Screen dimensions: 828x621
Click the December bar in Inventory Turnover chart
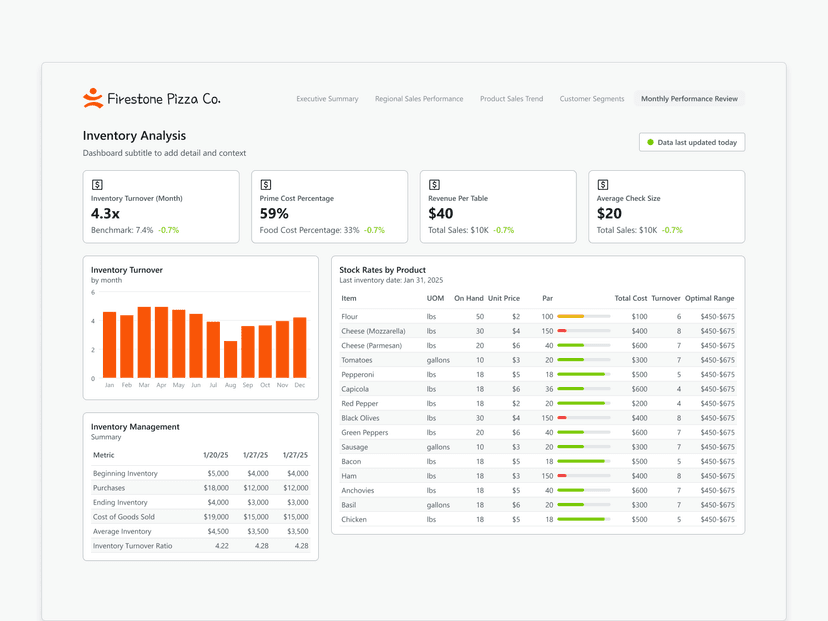tap(302, 345)
